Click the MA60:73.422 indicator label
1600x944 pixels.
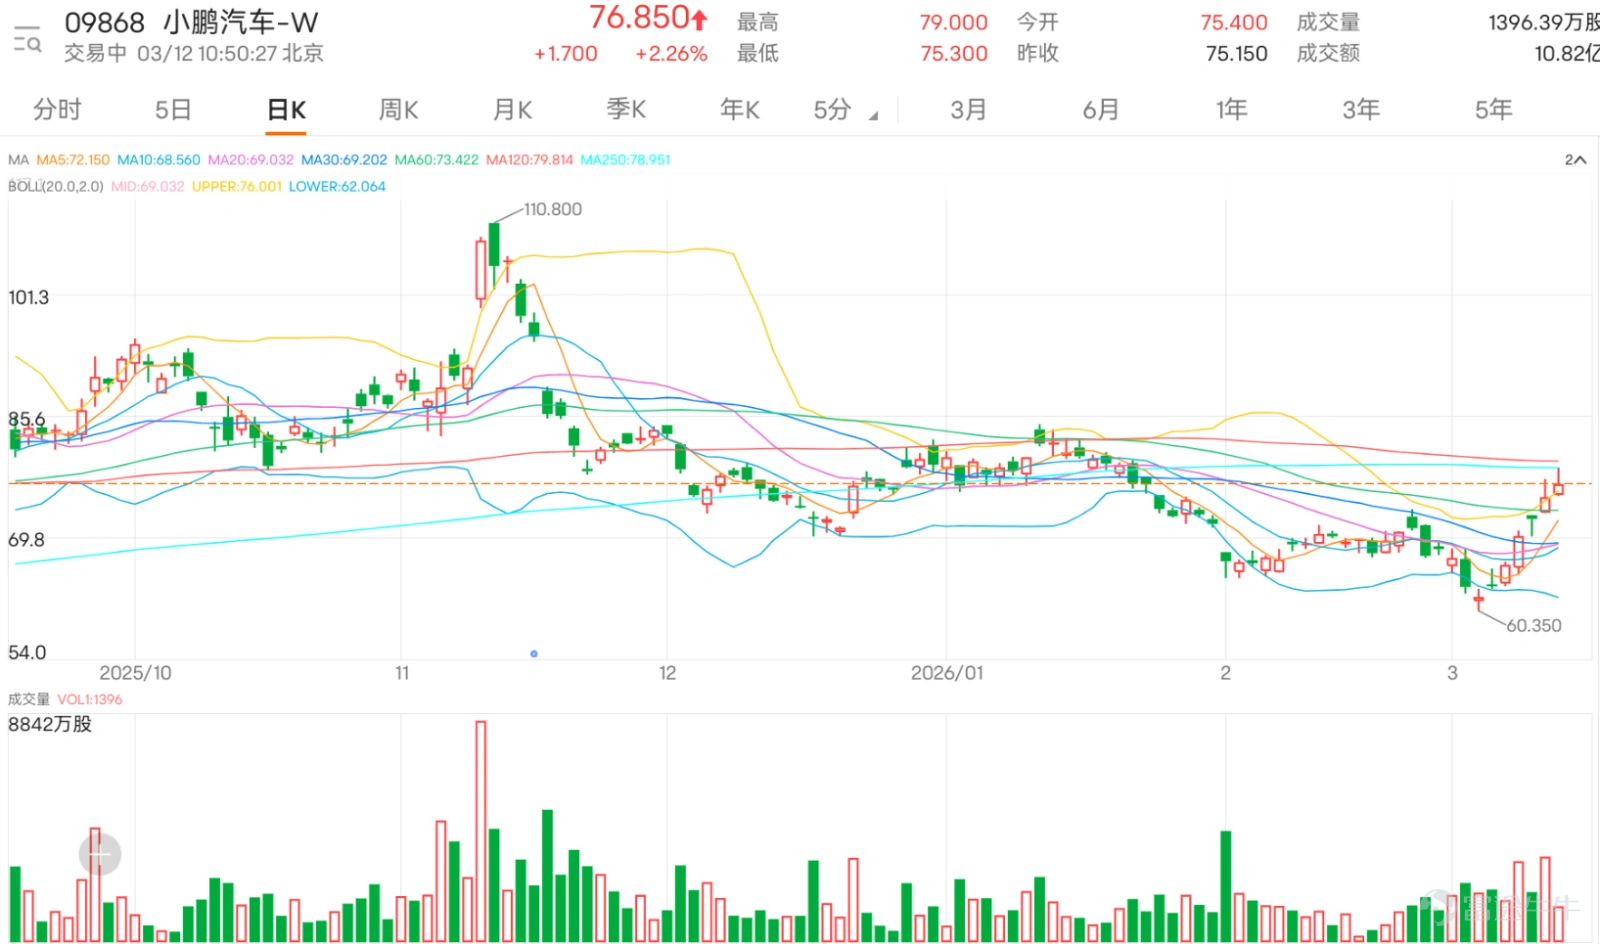[437, 160]
